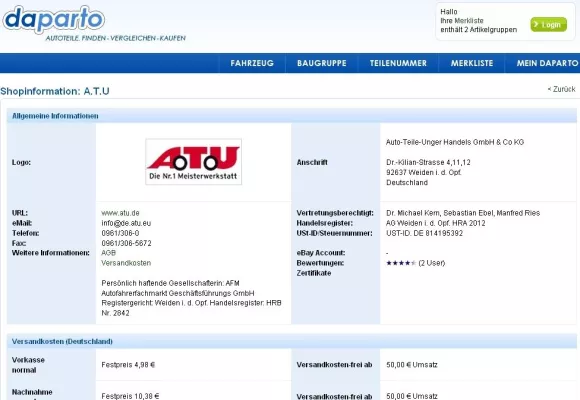The image size is (580, 400).
Task: Click the Festpreis 10,38 € value
Action: 130,396
